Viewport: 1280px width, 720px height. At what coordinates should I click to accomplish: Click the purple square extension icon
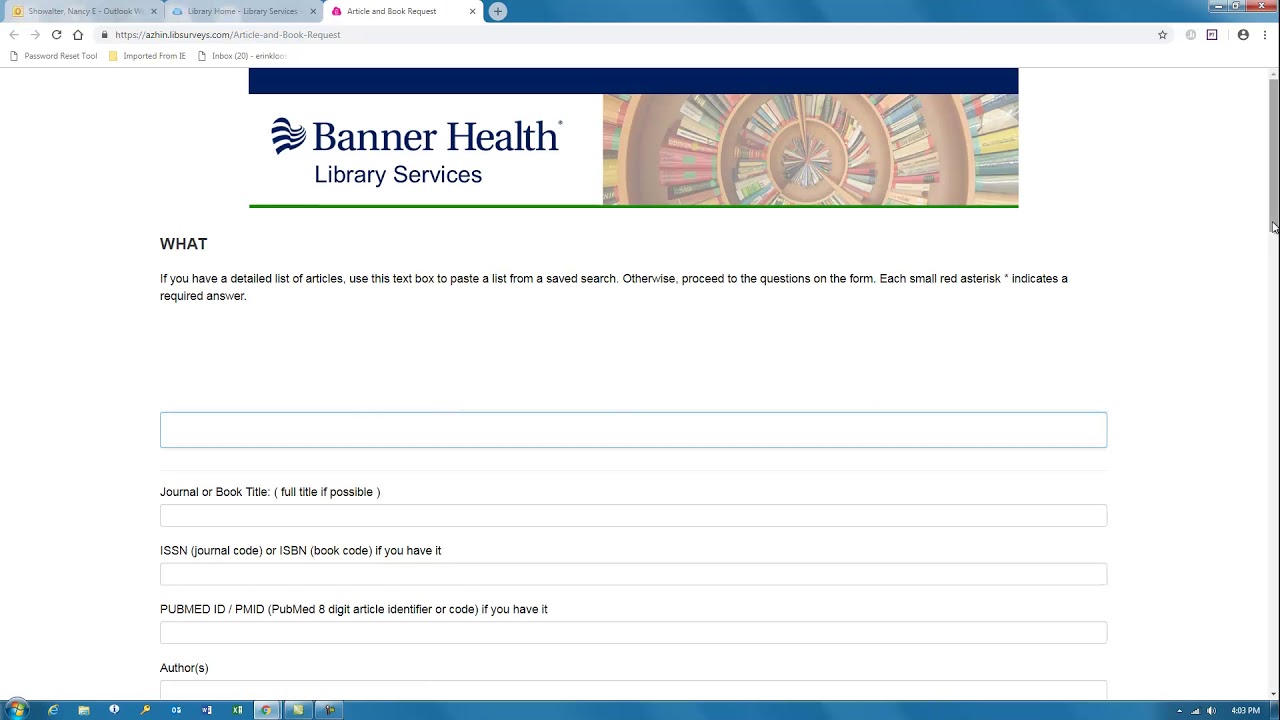point(1212,35)
